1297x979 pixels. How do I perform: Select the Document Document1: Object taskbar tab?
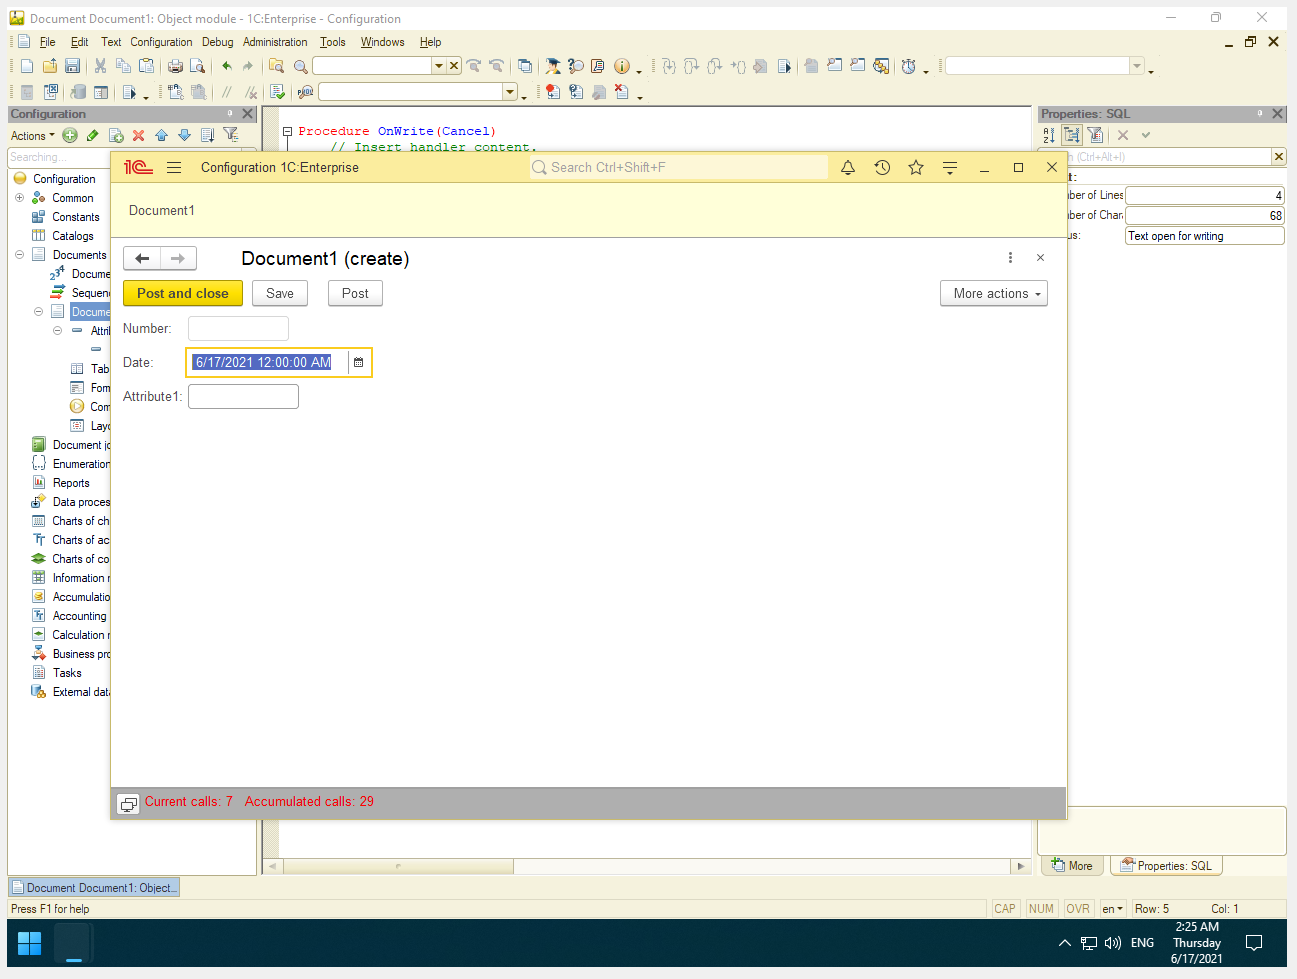coord(94,888)
